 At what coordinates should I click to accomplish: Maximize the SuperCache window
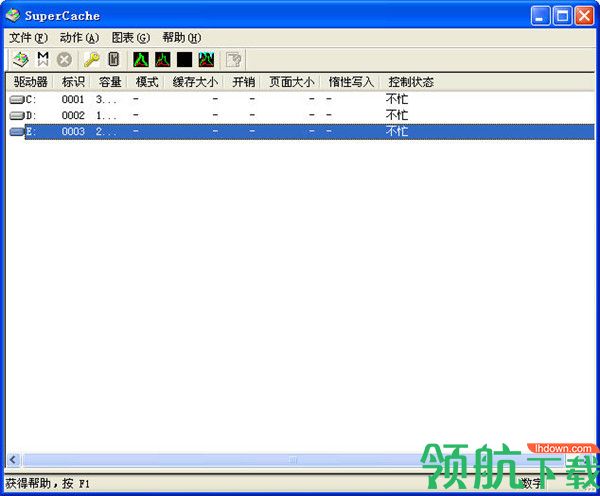pos(562,16)
